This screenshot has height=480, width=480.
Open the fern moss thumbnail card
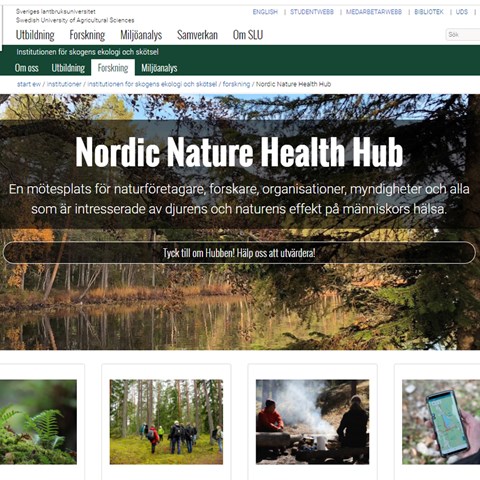38,422
